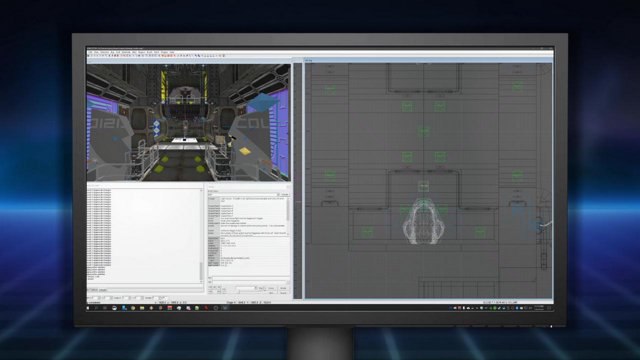Select the green entity marker directly above the wireframe model
The height and width of the screenshot is (360, 640).
tap(424, 187)
